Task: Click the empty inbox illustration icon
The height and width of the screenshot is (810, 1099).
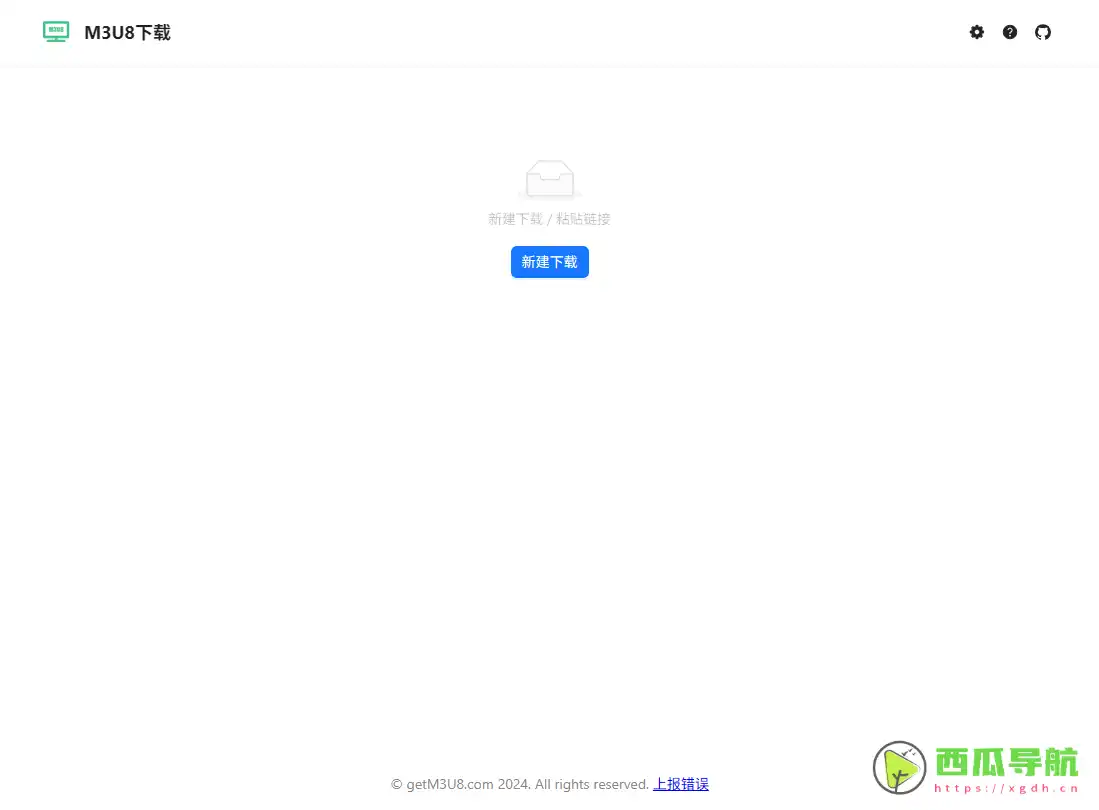Action: coord(549,179)
